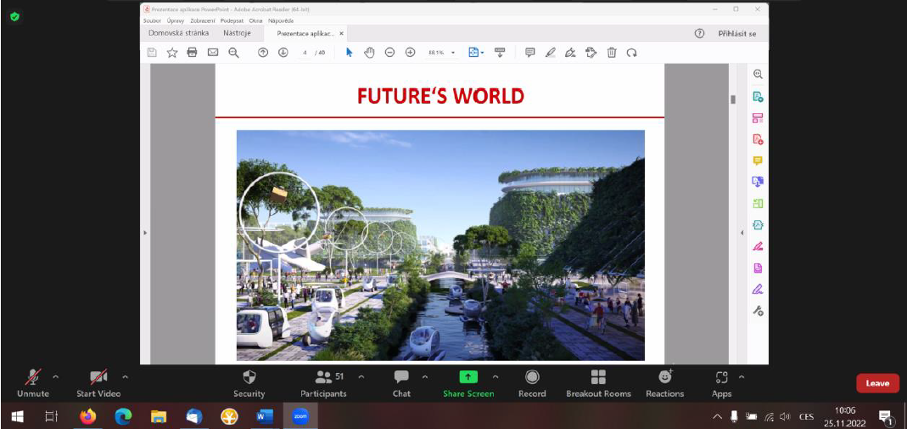Add a comment note
The image size is (908, 430).
click(x=530, y=53)
